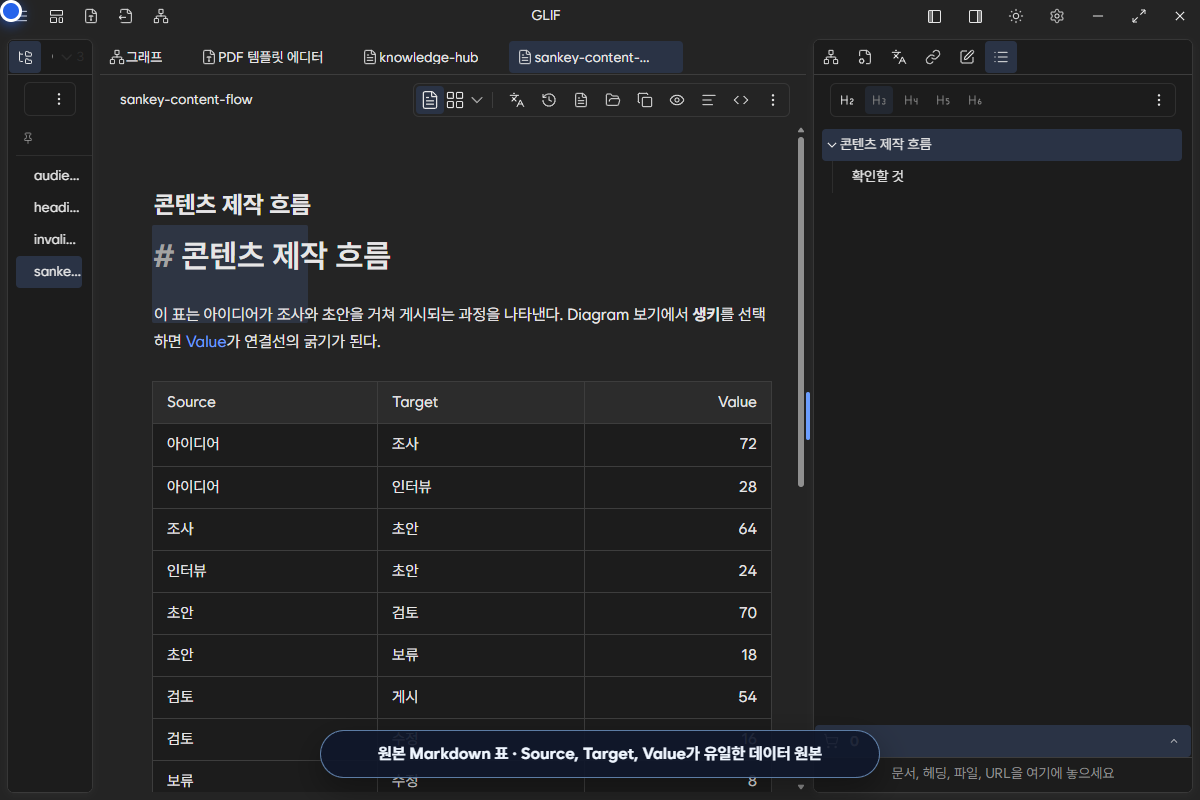Click the 인터뷰 target cell
This screenshot has height=800, width=1200.
pyautogui.click(x=481, y=486)
